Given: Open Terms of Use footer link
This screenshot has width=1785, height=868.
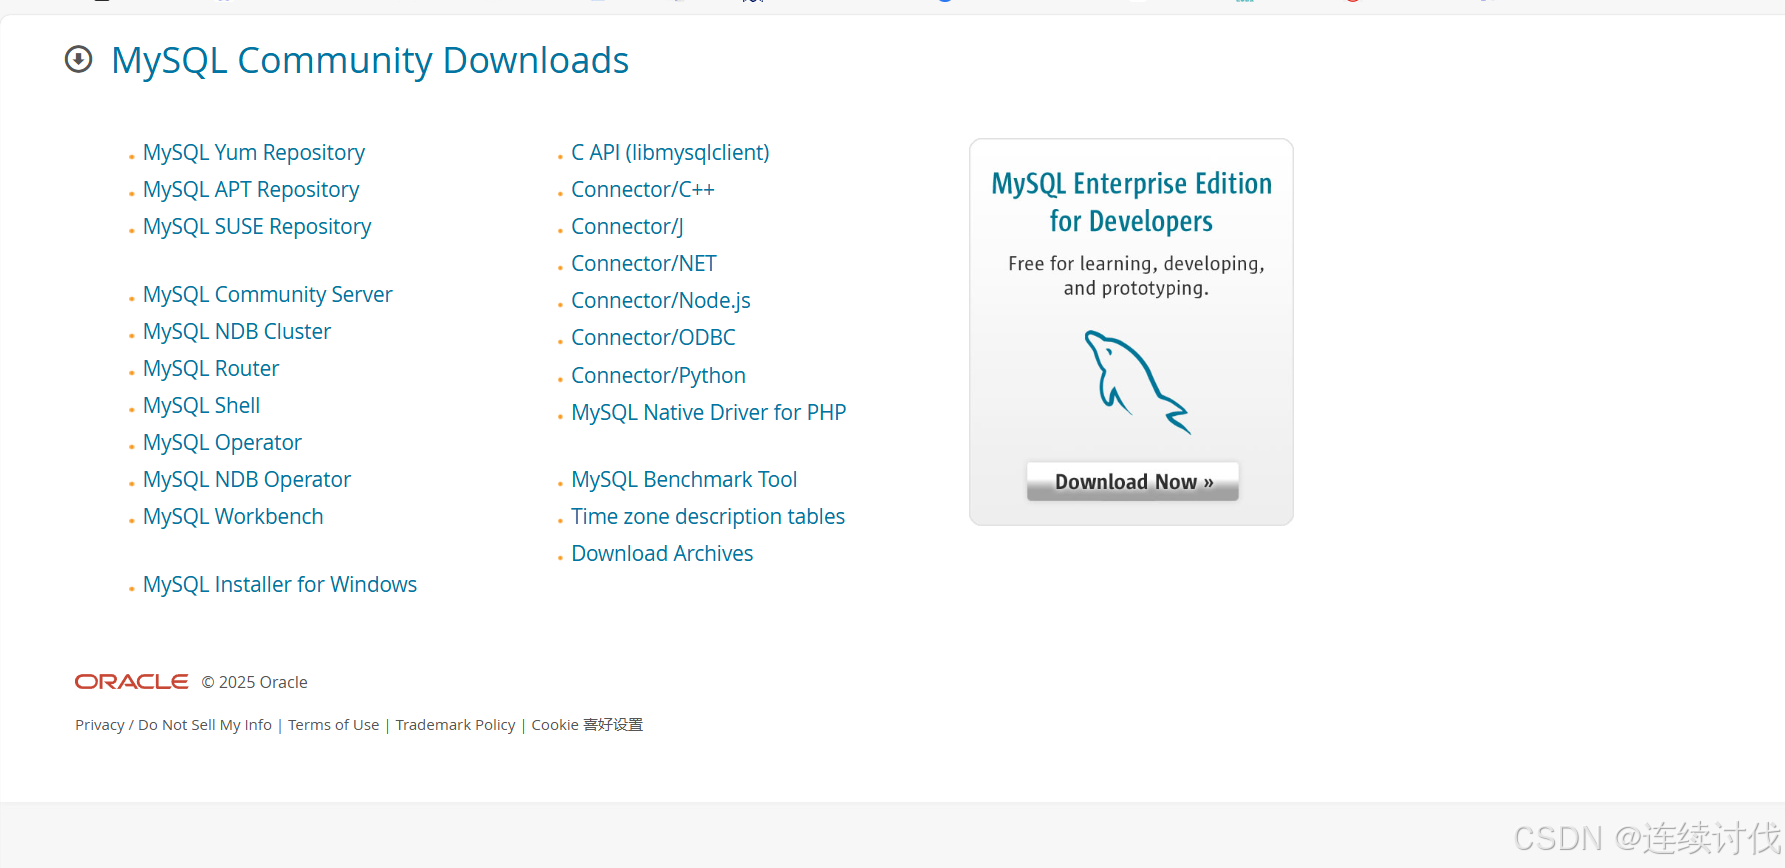Looking at the screenshot, I should click(334, 725).
